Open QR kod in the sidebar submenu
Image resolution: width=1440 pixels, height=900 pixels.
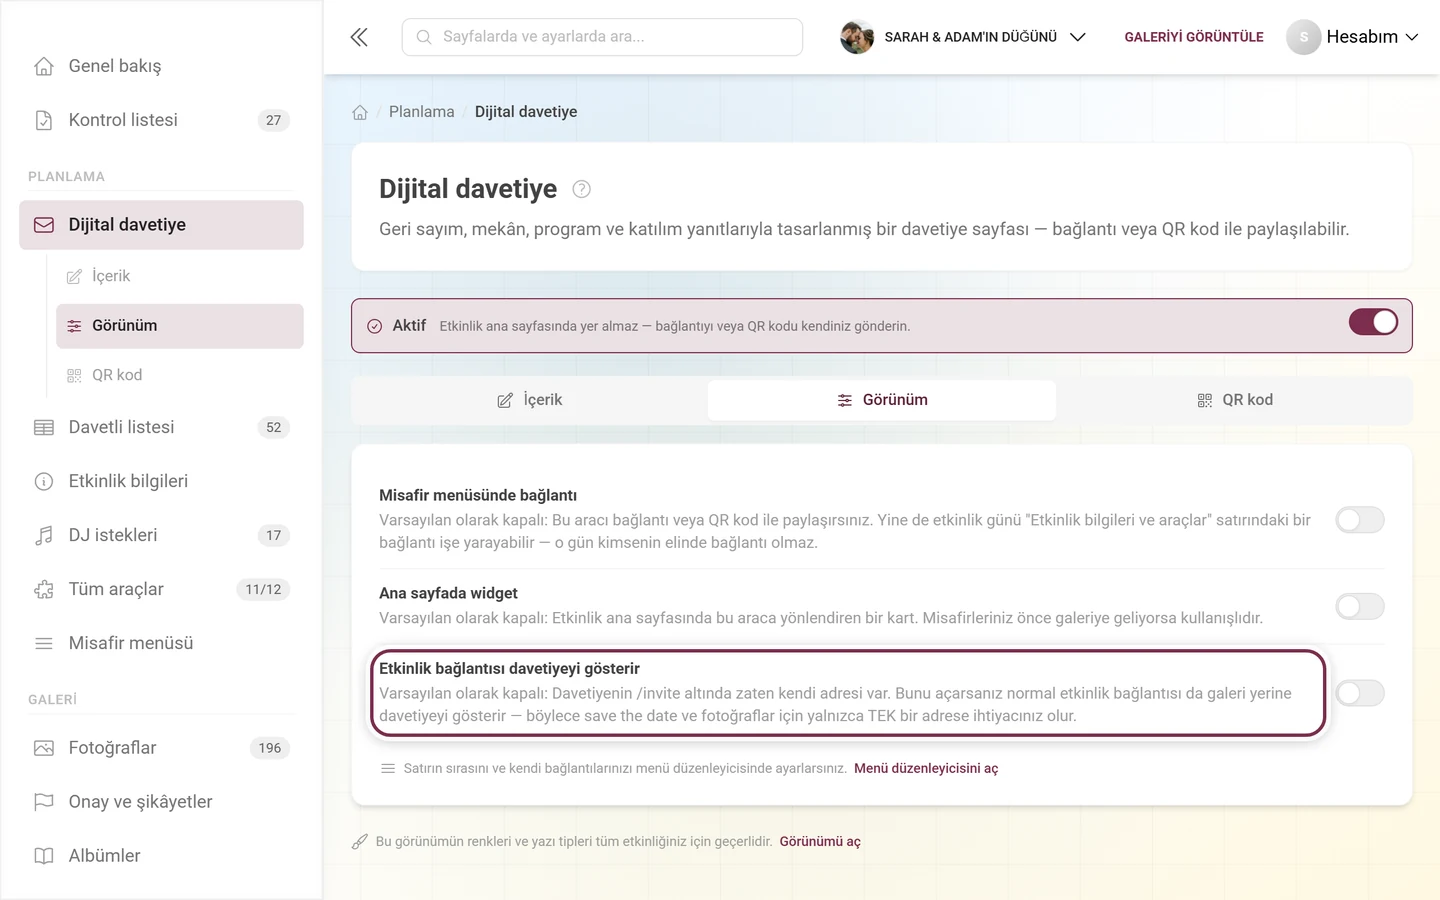click(x=180, y=375)
